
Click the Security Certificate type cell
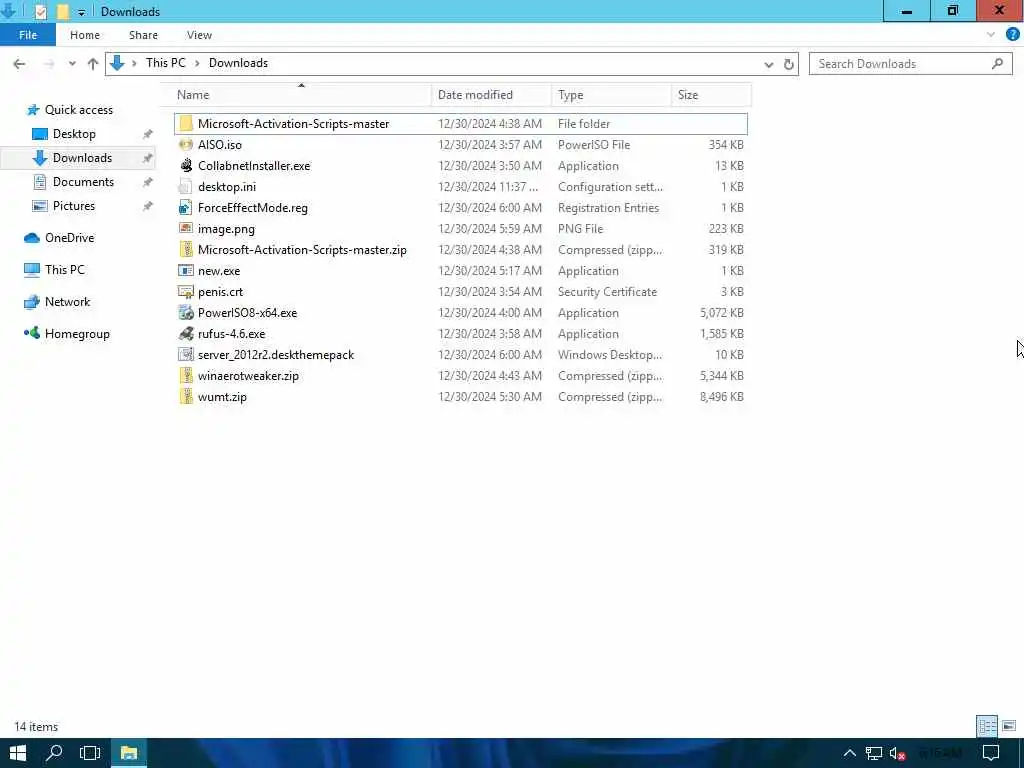[x=607, y=292]
